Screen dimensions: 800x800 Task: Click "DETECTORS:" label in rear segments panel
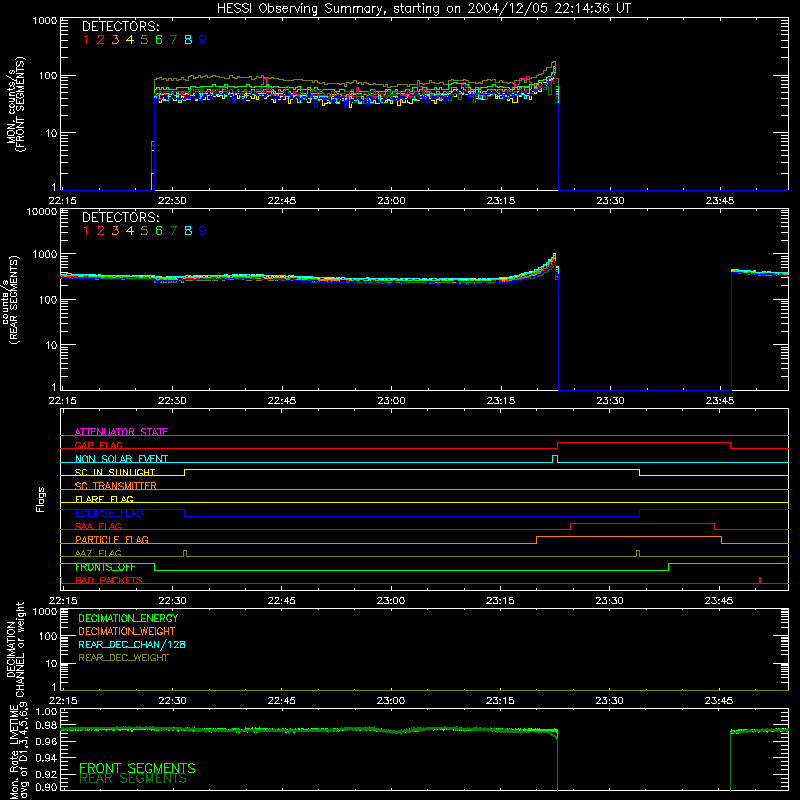click(120, 217)
